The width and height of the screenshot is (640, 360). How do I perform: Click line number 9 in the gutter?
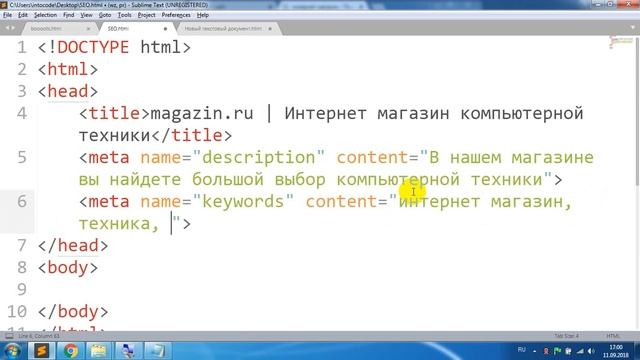[22, 289]
